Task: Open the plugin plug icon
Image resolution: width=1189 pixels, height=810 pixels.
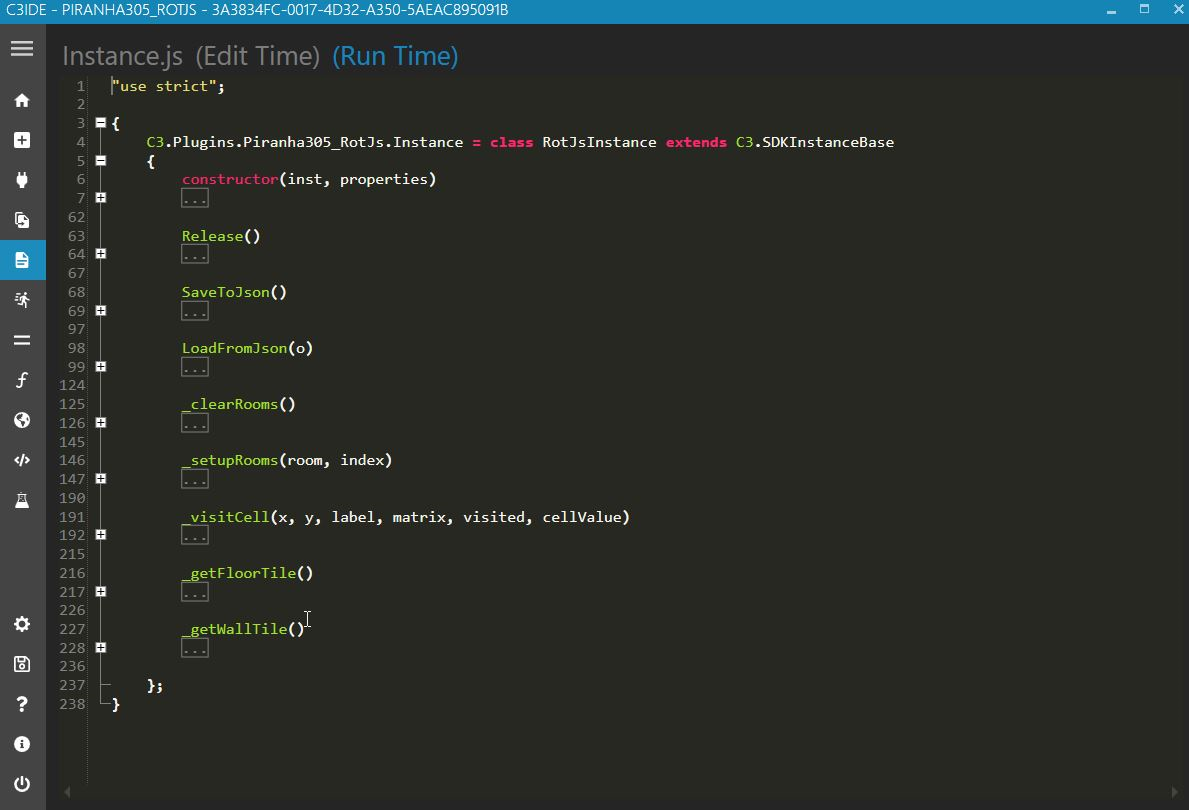Action: [x=22, y=180]
